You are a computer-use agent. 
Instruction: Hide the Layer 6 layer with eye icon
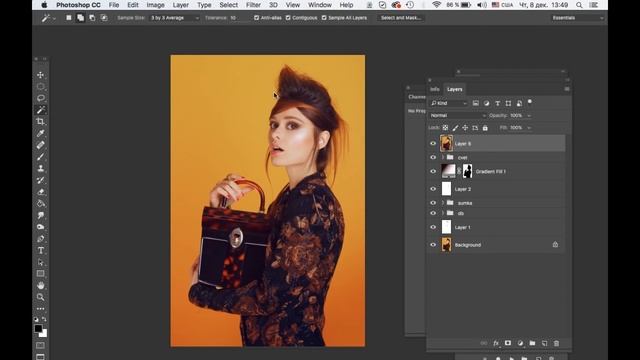tap(433, 144)
